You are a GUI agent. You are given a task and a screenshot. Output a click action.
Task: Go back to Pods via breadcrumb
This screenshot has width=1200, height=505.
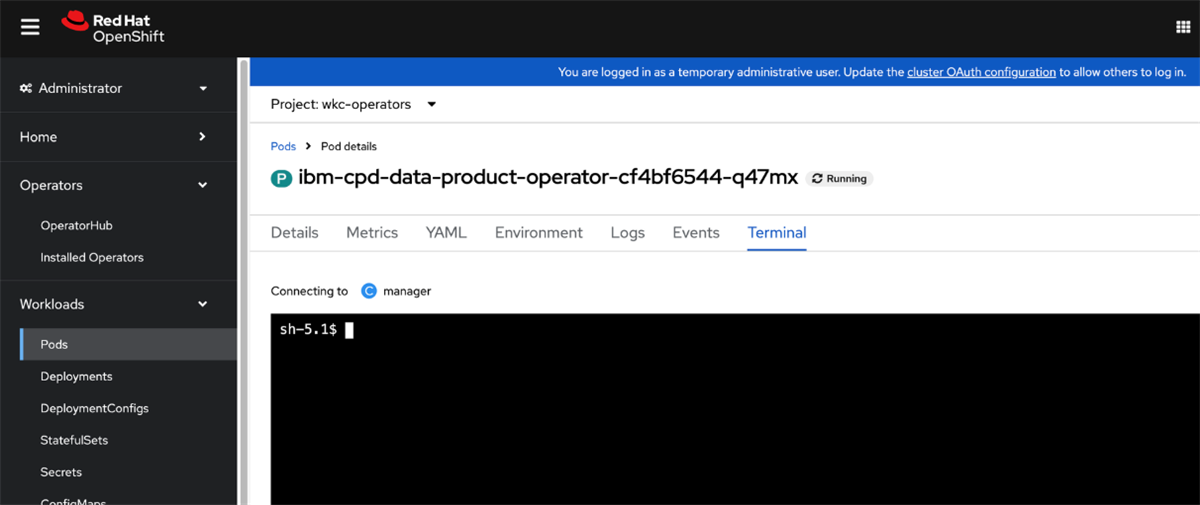pos(283,146)
